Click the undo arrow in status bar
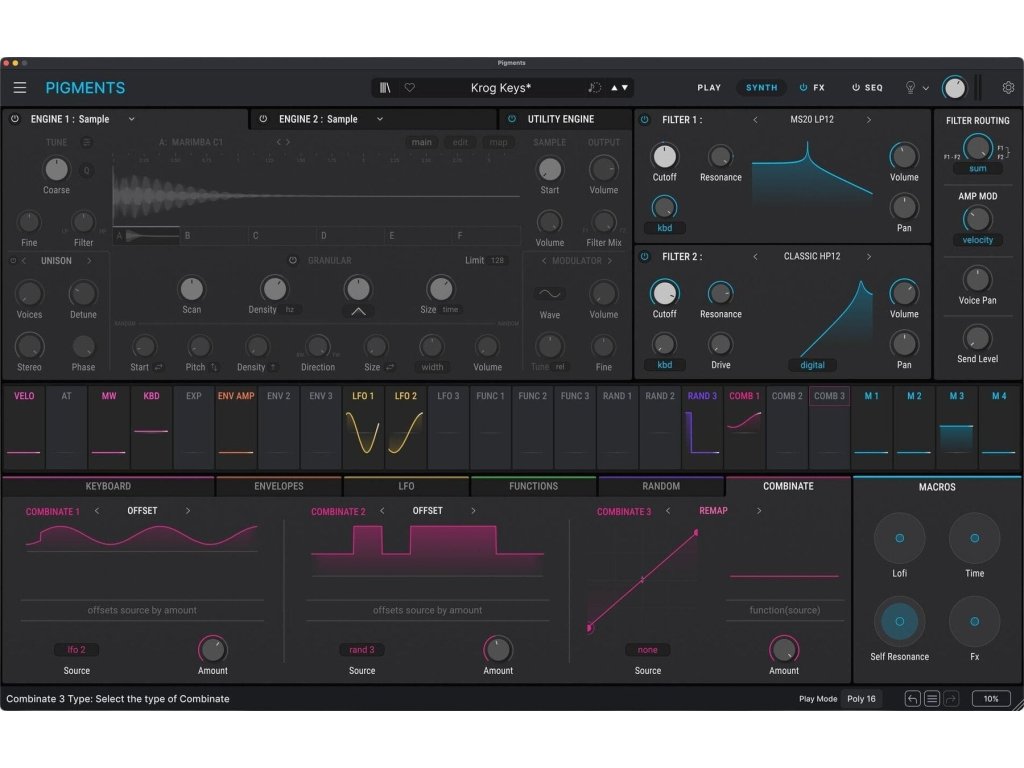 click(x=913, y=699)
